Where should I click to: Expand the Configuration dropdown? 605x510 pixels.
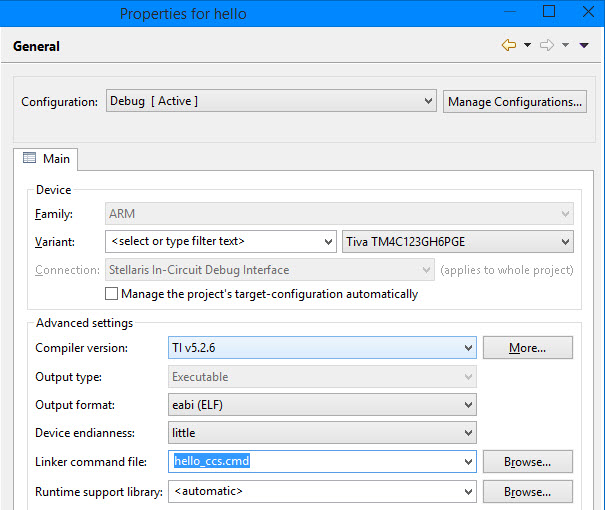tap(428, 101)
